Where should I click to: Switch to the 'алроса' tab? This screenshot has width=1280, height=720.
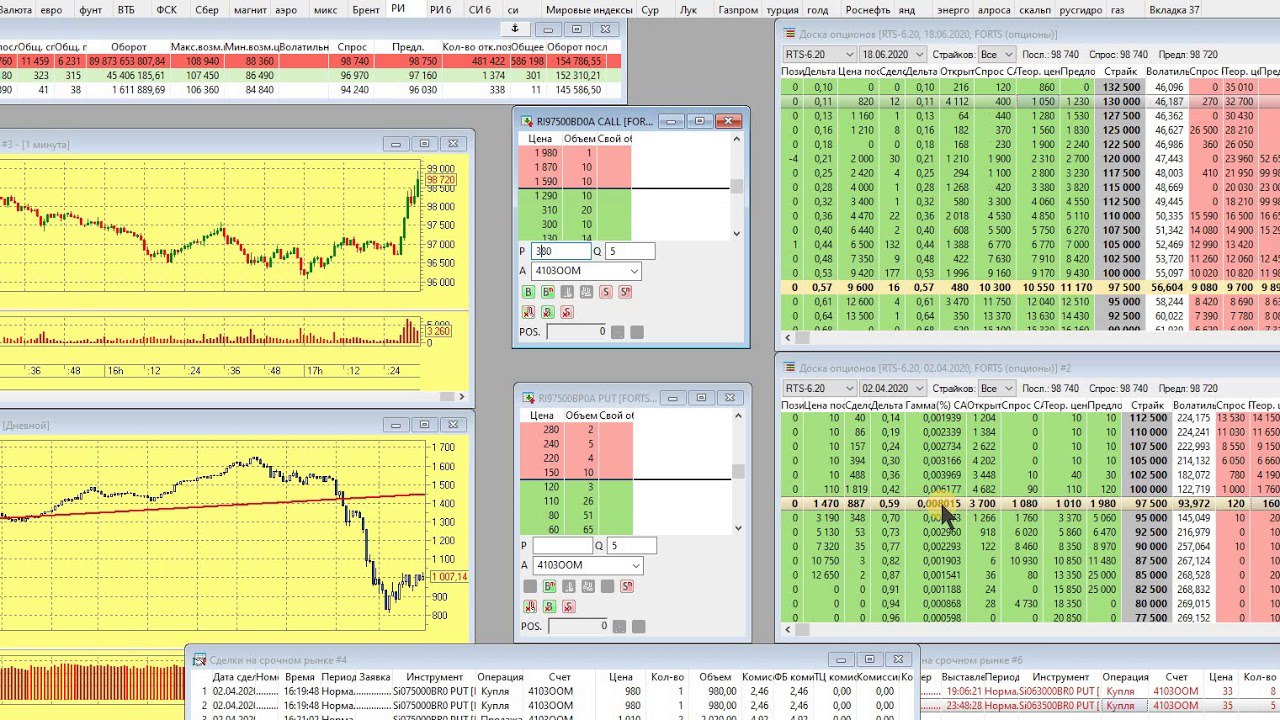pos(992,9)
